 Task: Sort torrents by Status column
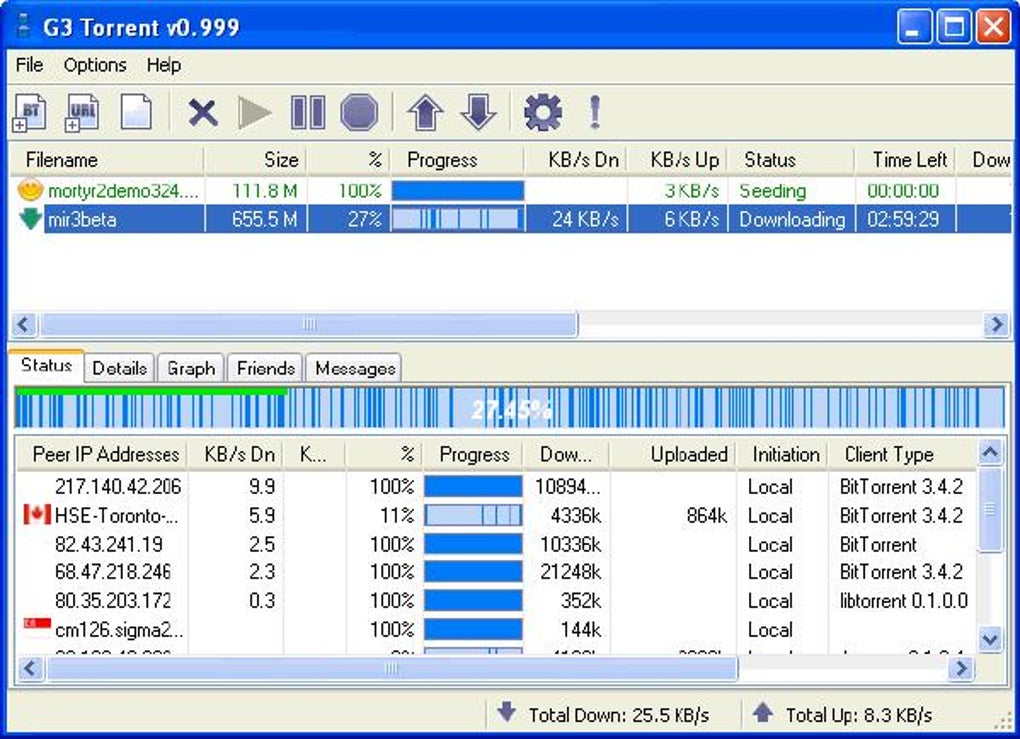click(791, 160)
